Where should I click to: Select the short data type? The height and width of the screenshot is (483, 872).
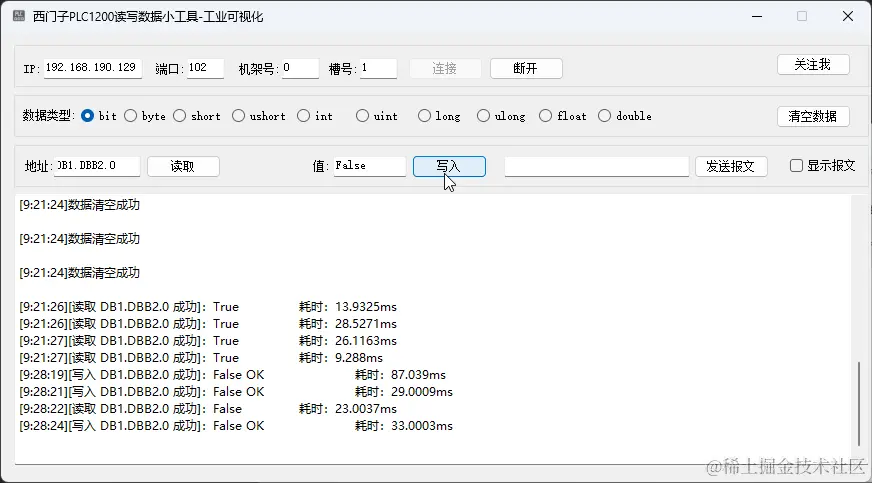(x=197, y=116)
